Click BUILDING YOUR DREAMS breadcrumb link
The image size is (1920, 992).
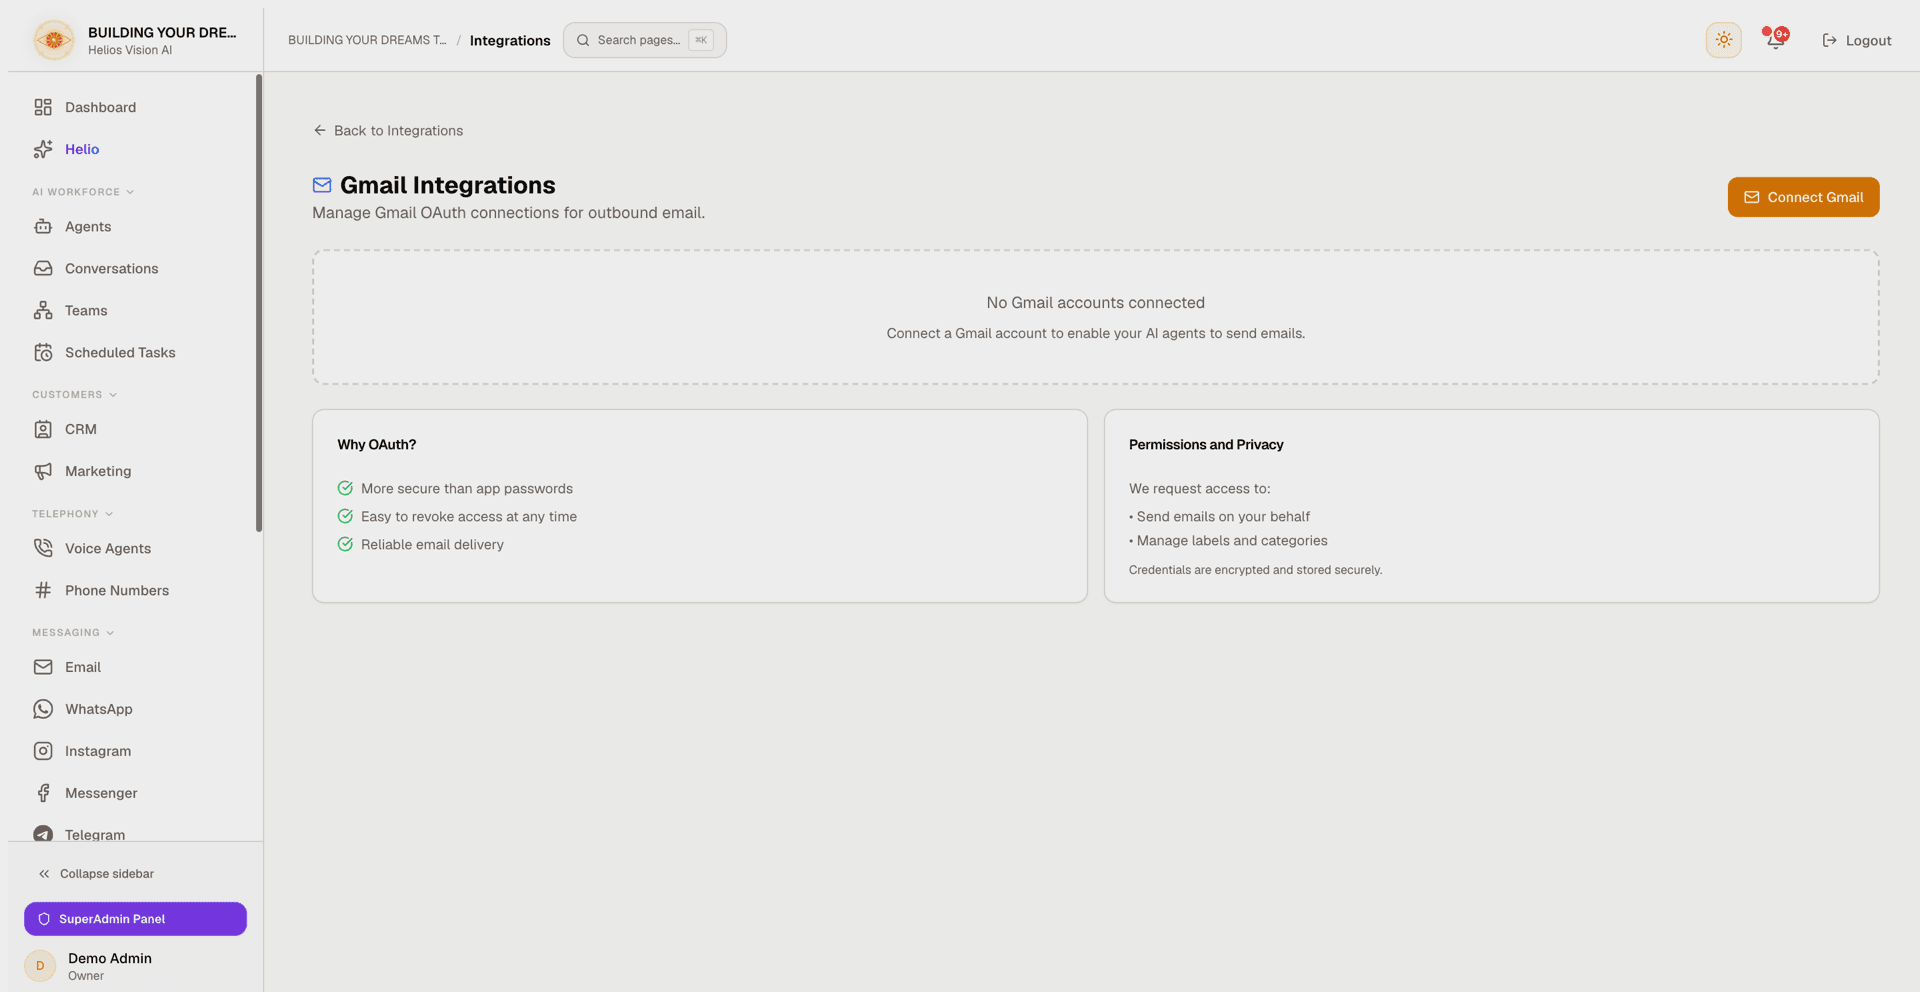367,40
